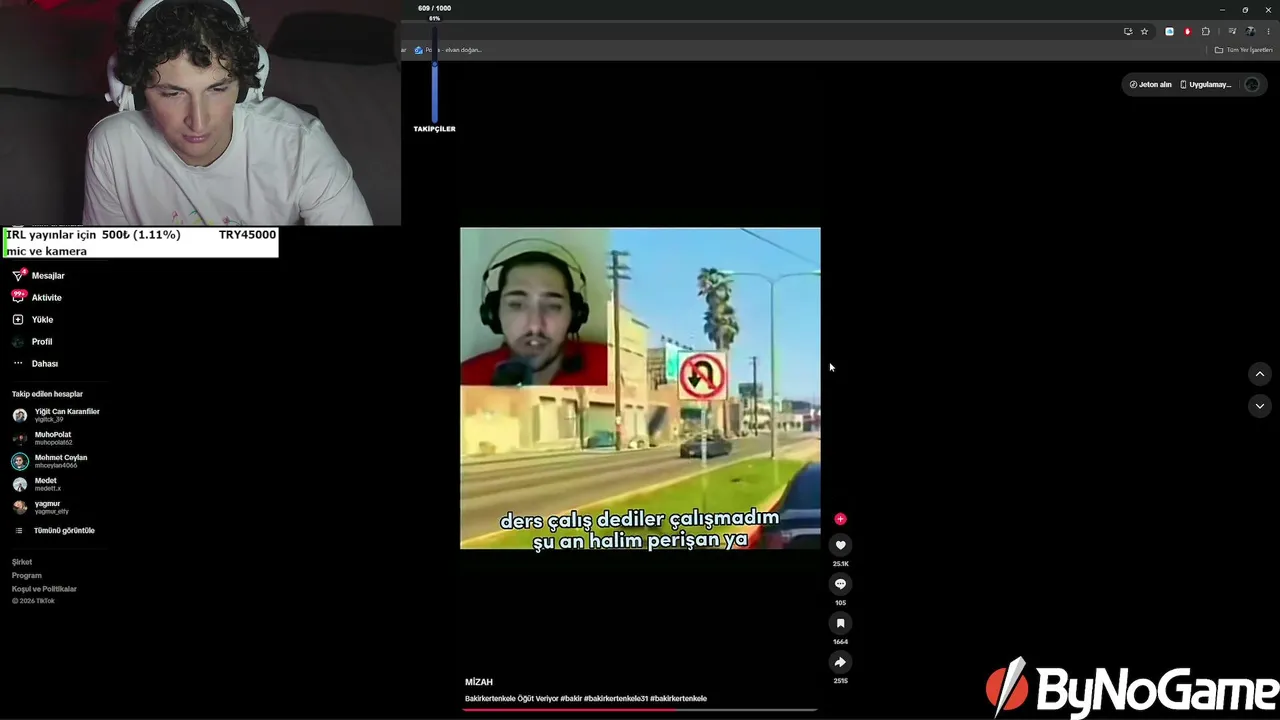1280x720 pixels.
Task: Expand the Koşul ve Politikalar footer section
Action: point(44,589)
